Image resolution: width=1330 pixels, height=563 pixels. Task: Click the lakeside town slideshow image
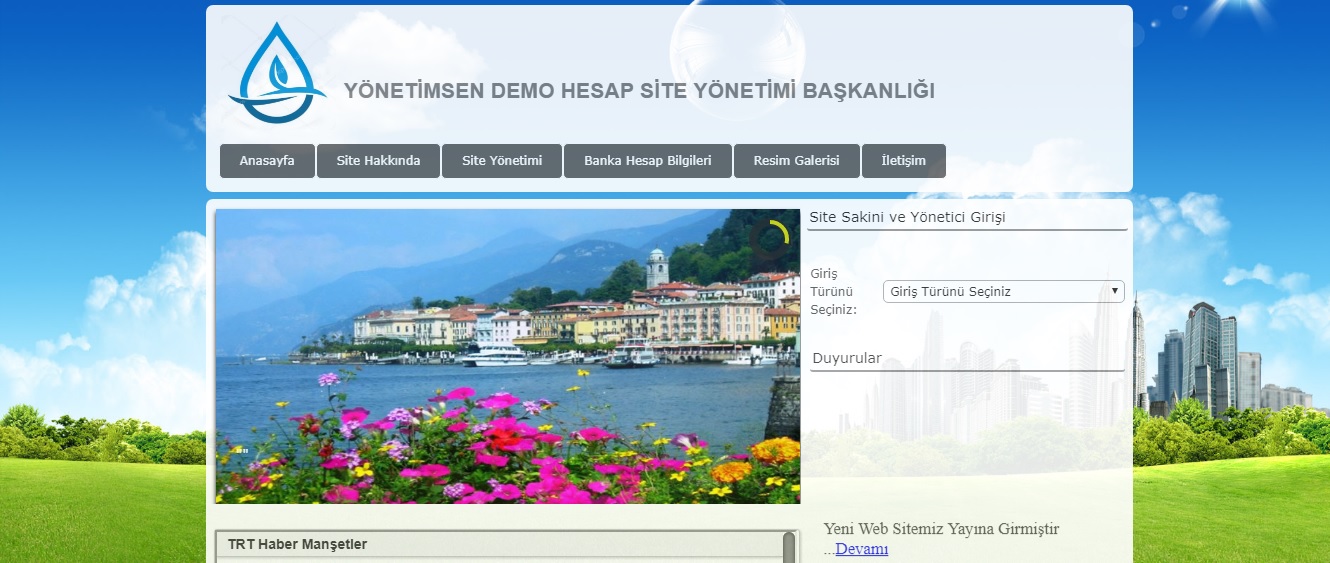(507, 356)
